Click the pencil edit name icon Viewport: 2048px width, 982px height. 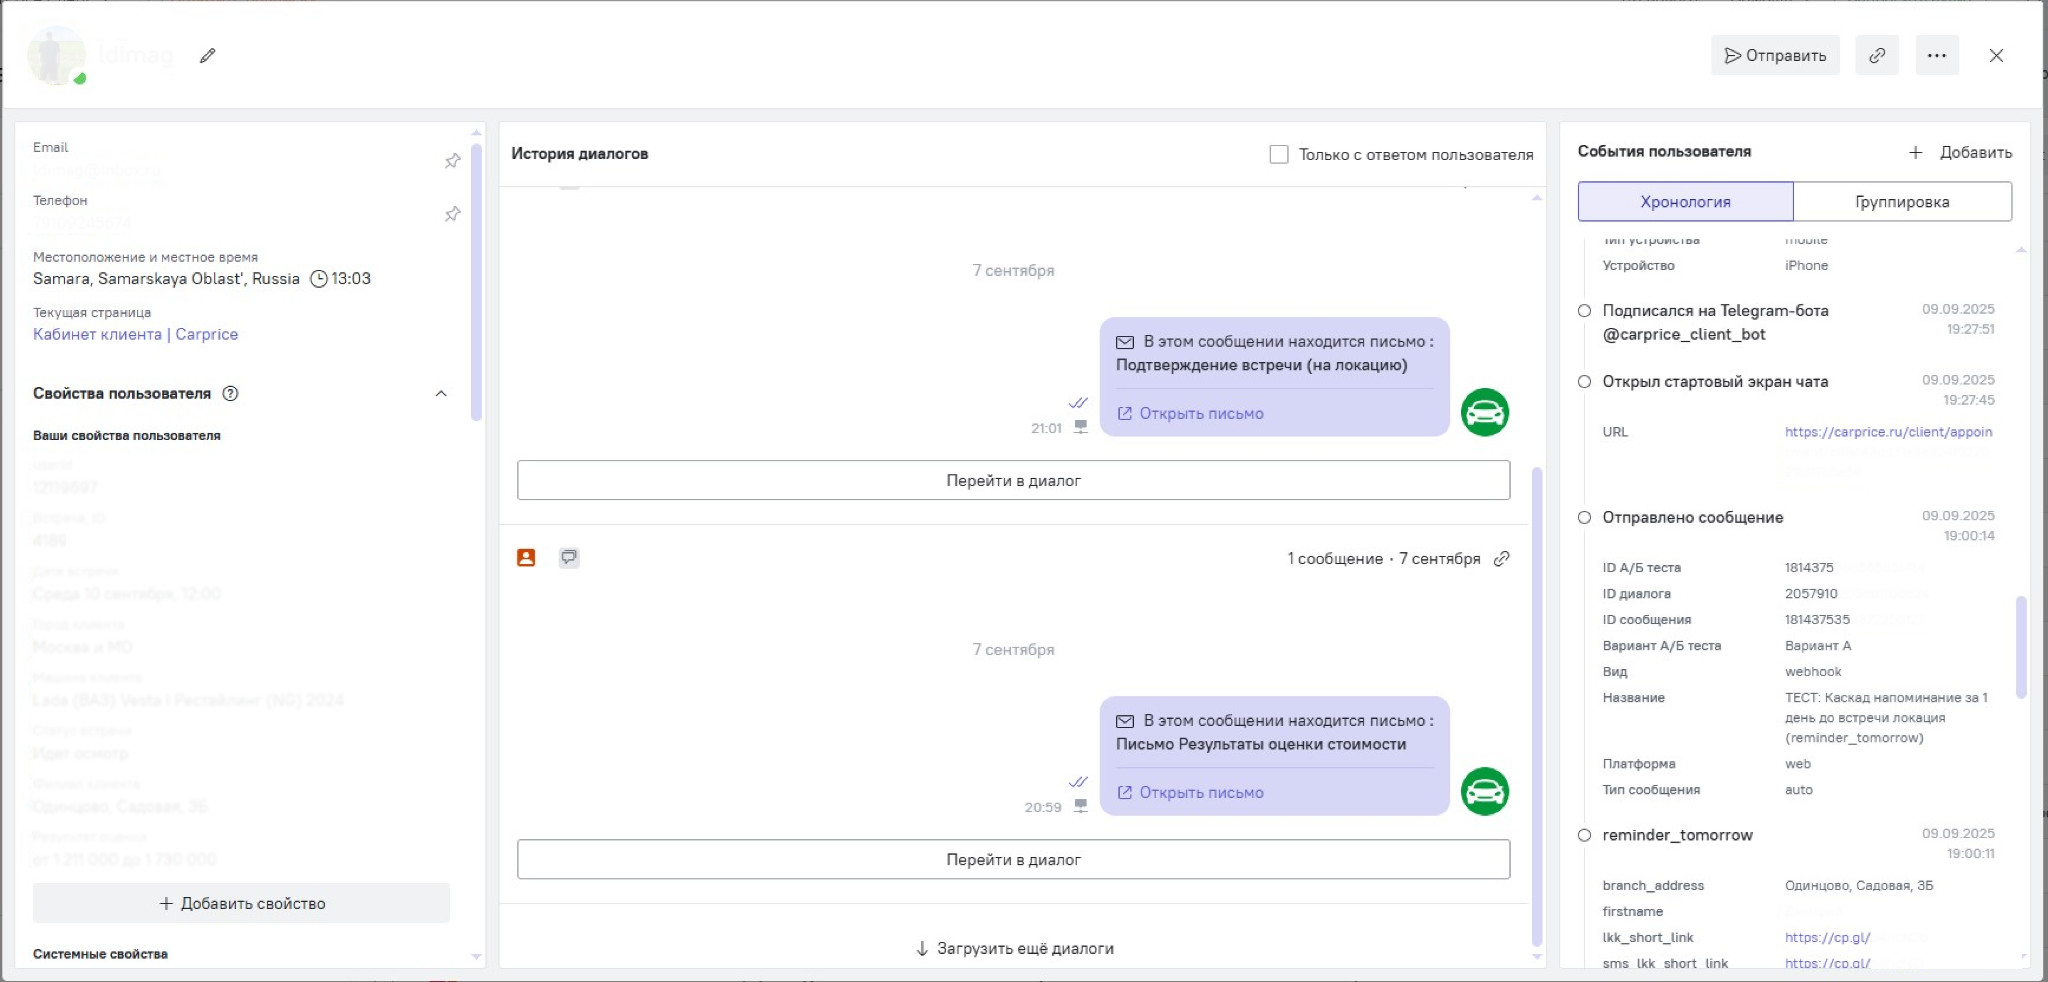(x=207, y=56)
